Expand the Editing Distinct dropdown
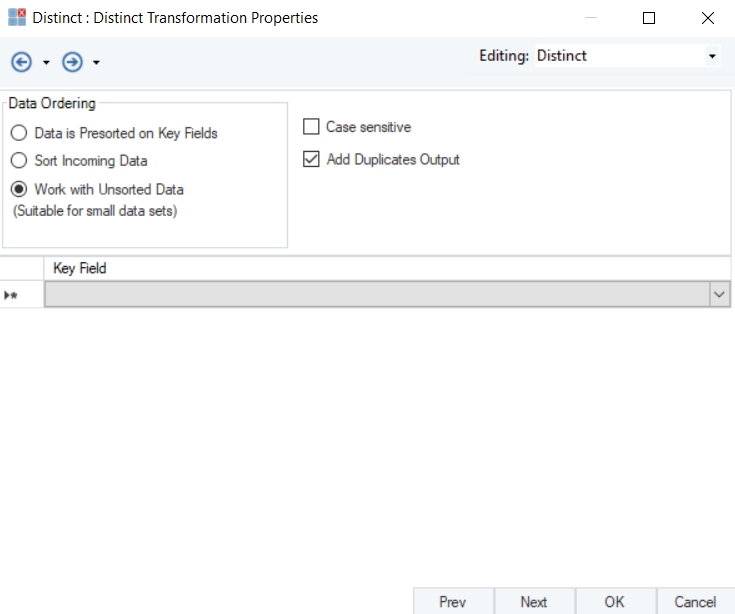Viewport: 735px width, 614px height. (x=712, y=57)
